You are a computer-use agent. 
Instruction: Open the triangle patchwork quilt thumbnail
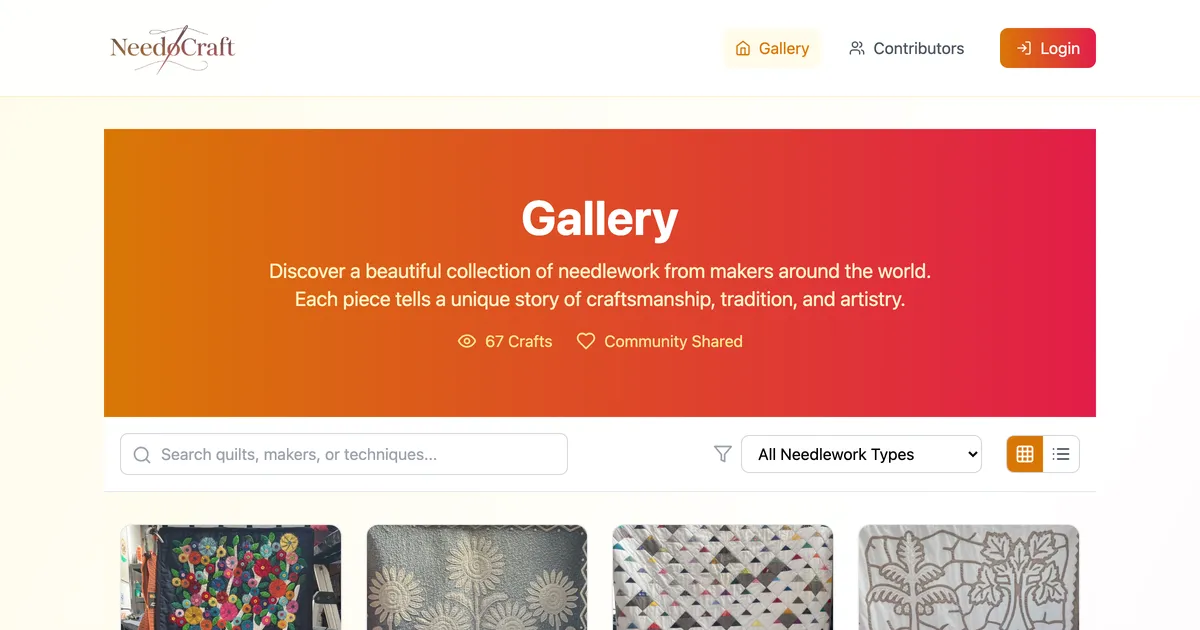tap(723, 577)
